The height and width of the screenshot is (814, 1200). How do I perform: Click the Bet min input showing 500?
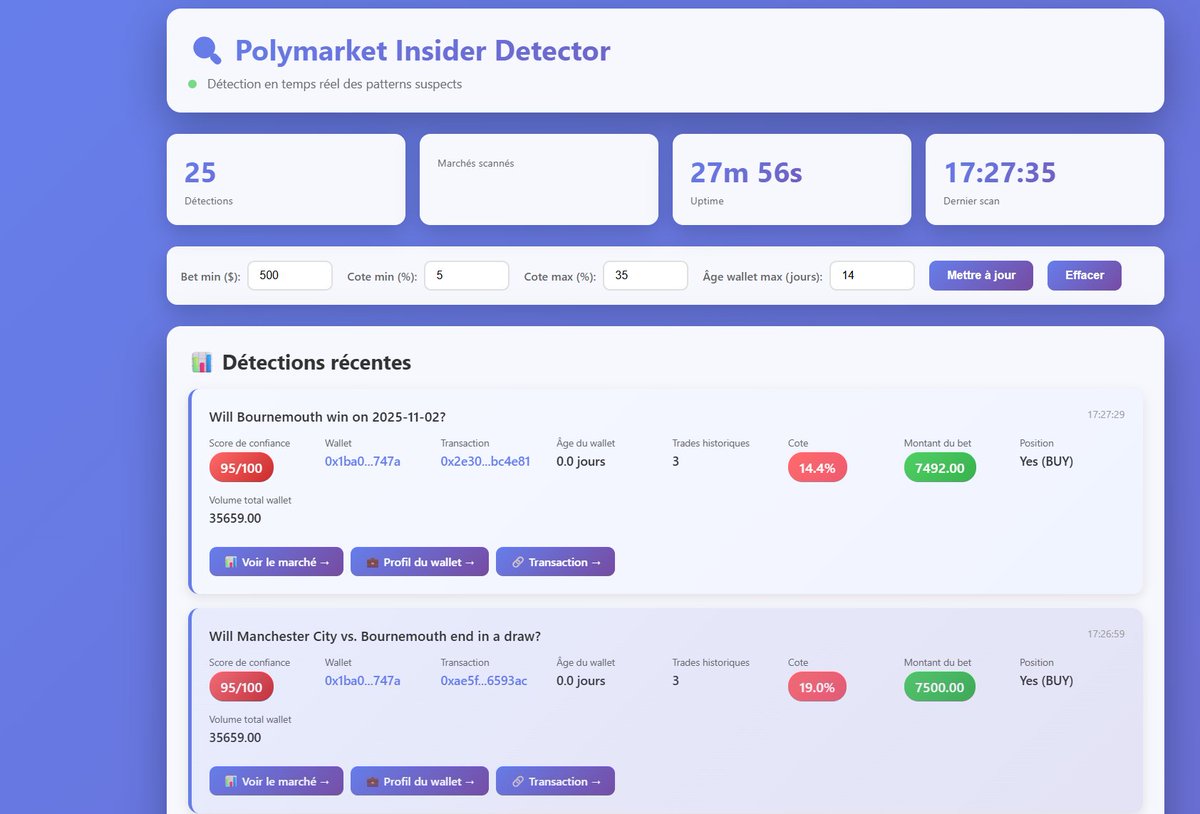tap(290, 275)
